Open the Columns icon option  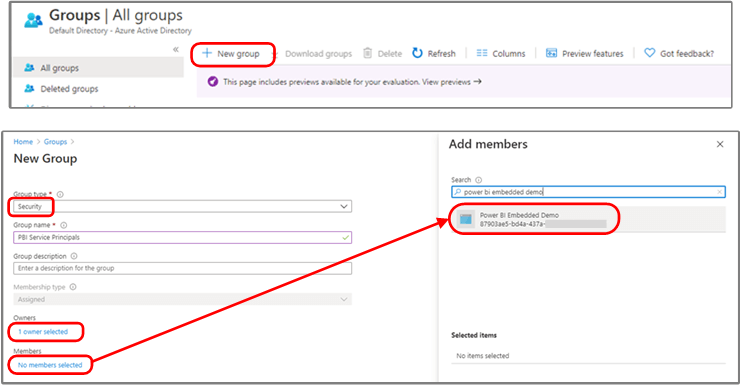482,53
